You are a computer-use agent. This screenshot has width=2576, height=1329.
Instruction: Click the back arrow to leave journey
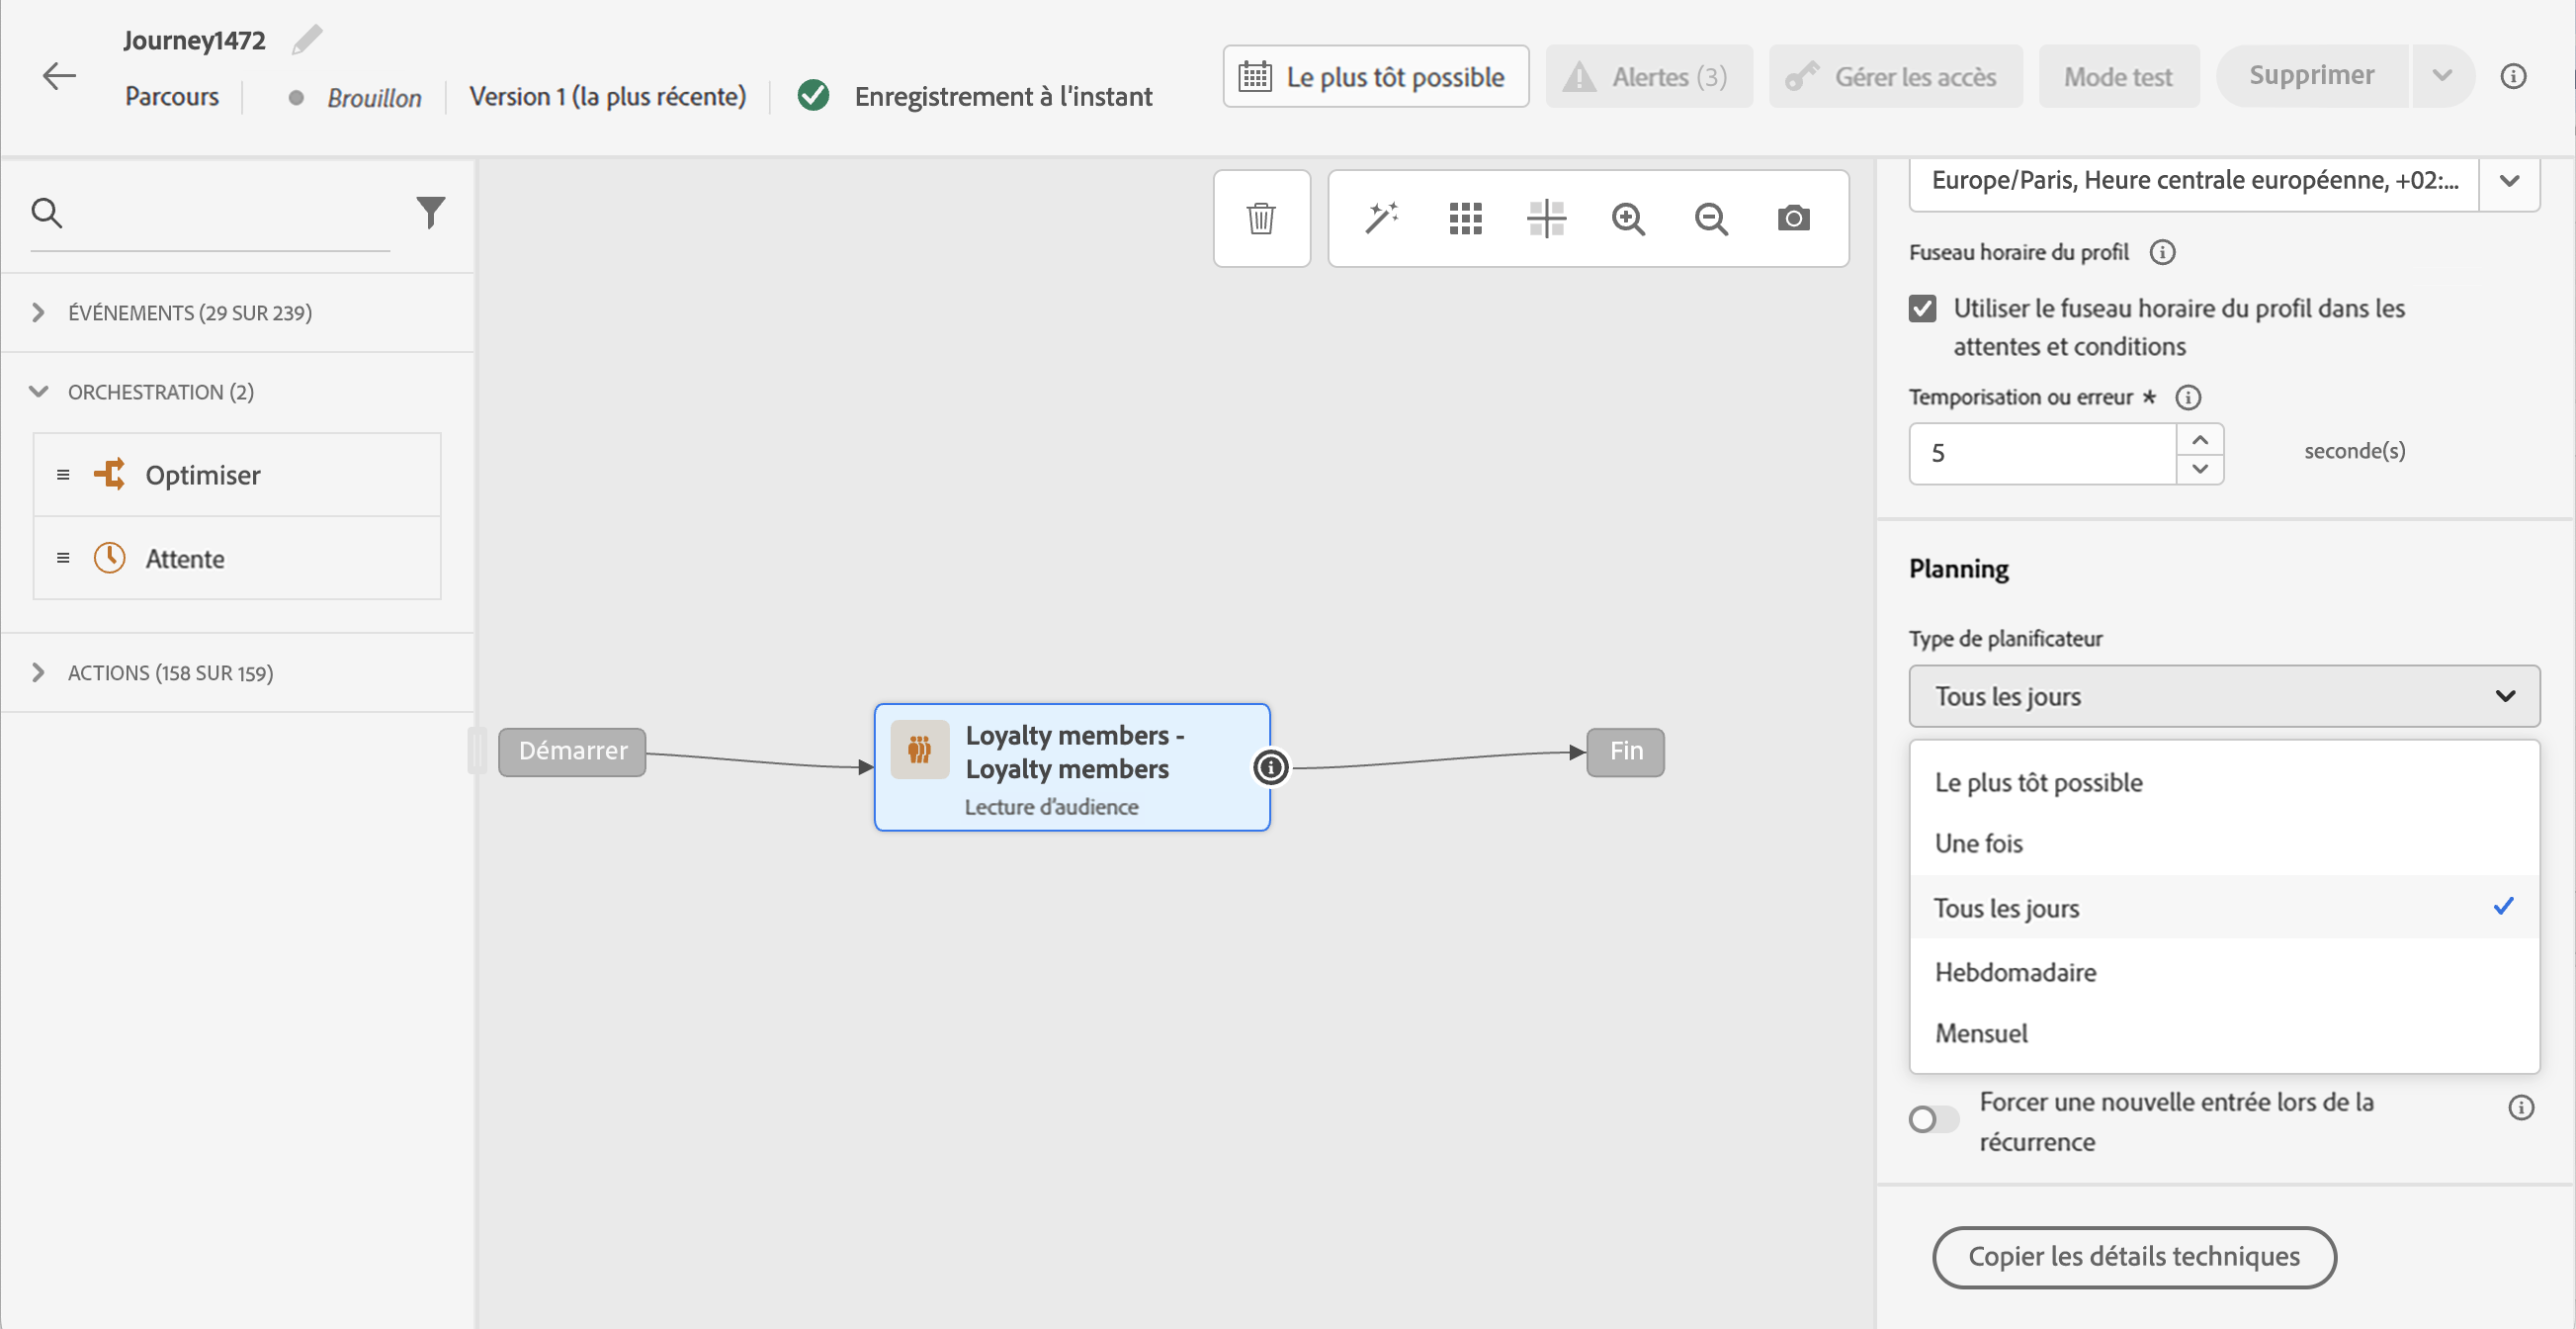tap(60, 76)
